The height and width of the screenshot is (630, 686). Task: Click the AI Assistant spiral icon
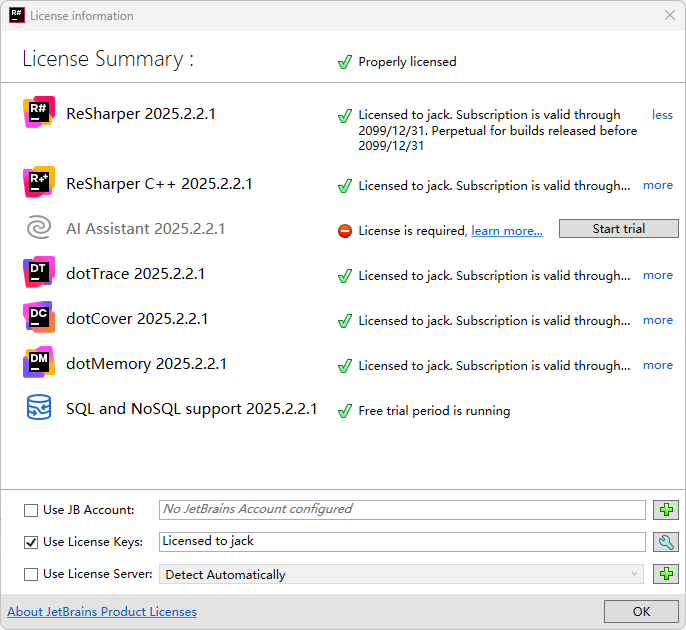(39, 229)
